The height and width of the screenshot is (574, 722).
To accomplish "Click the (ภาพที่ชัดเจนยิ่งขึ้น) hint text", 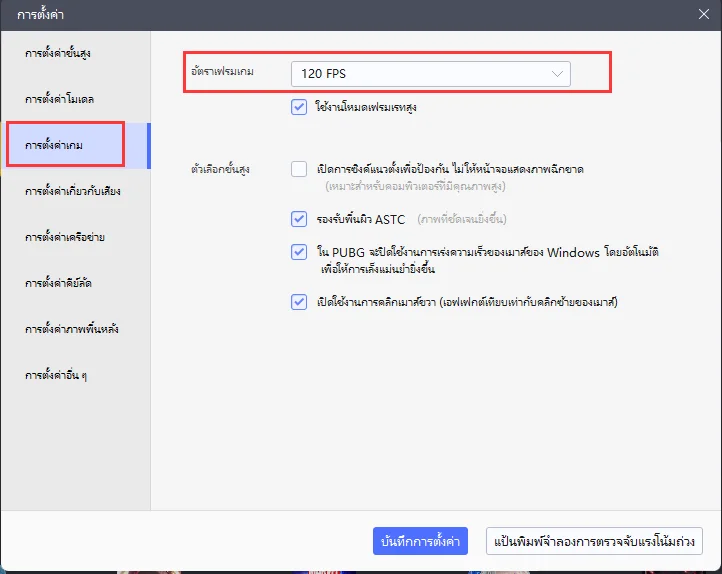I will point(462,219).
